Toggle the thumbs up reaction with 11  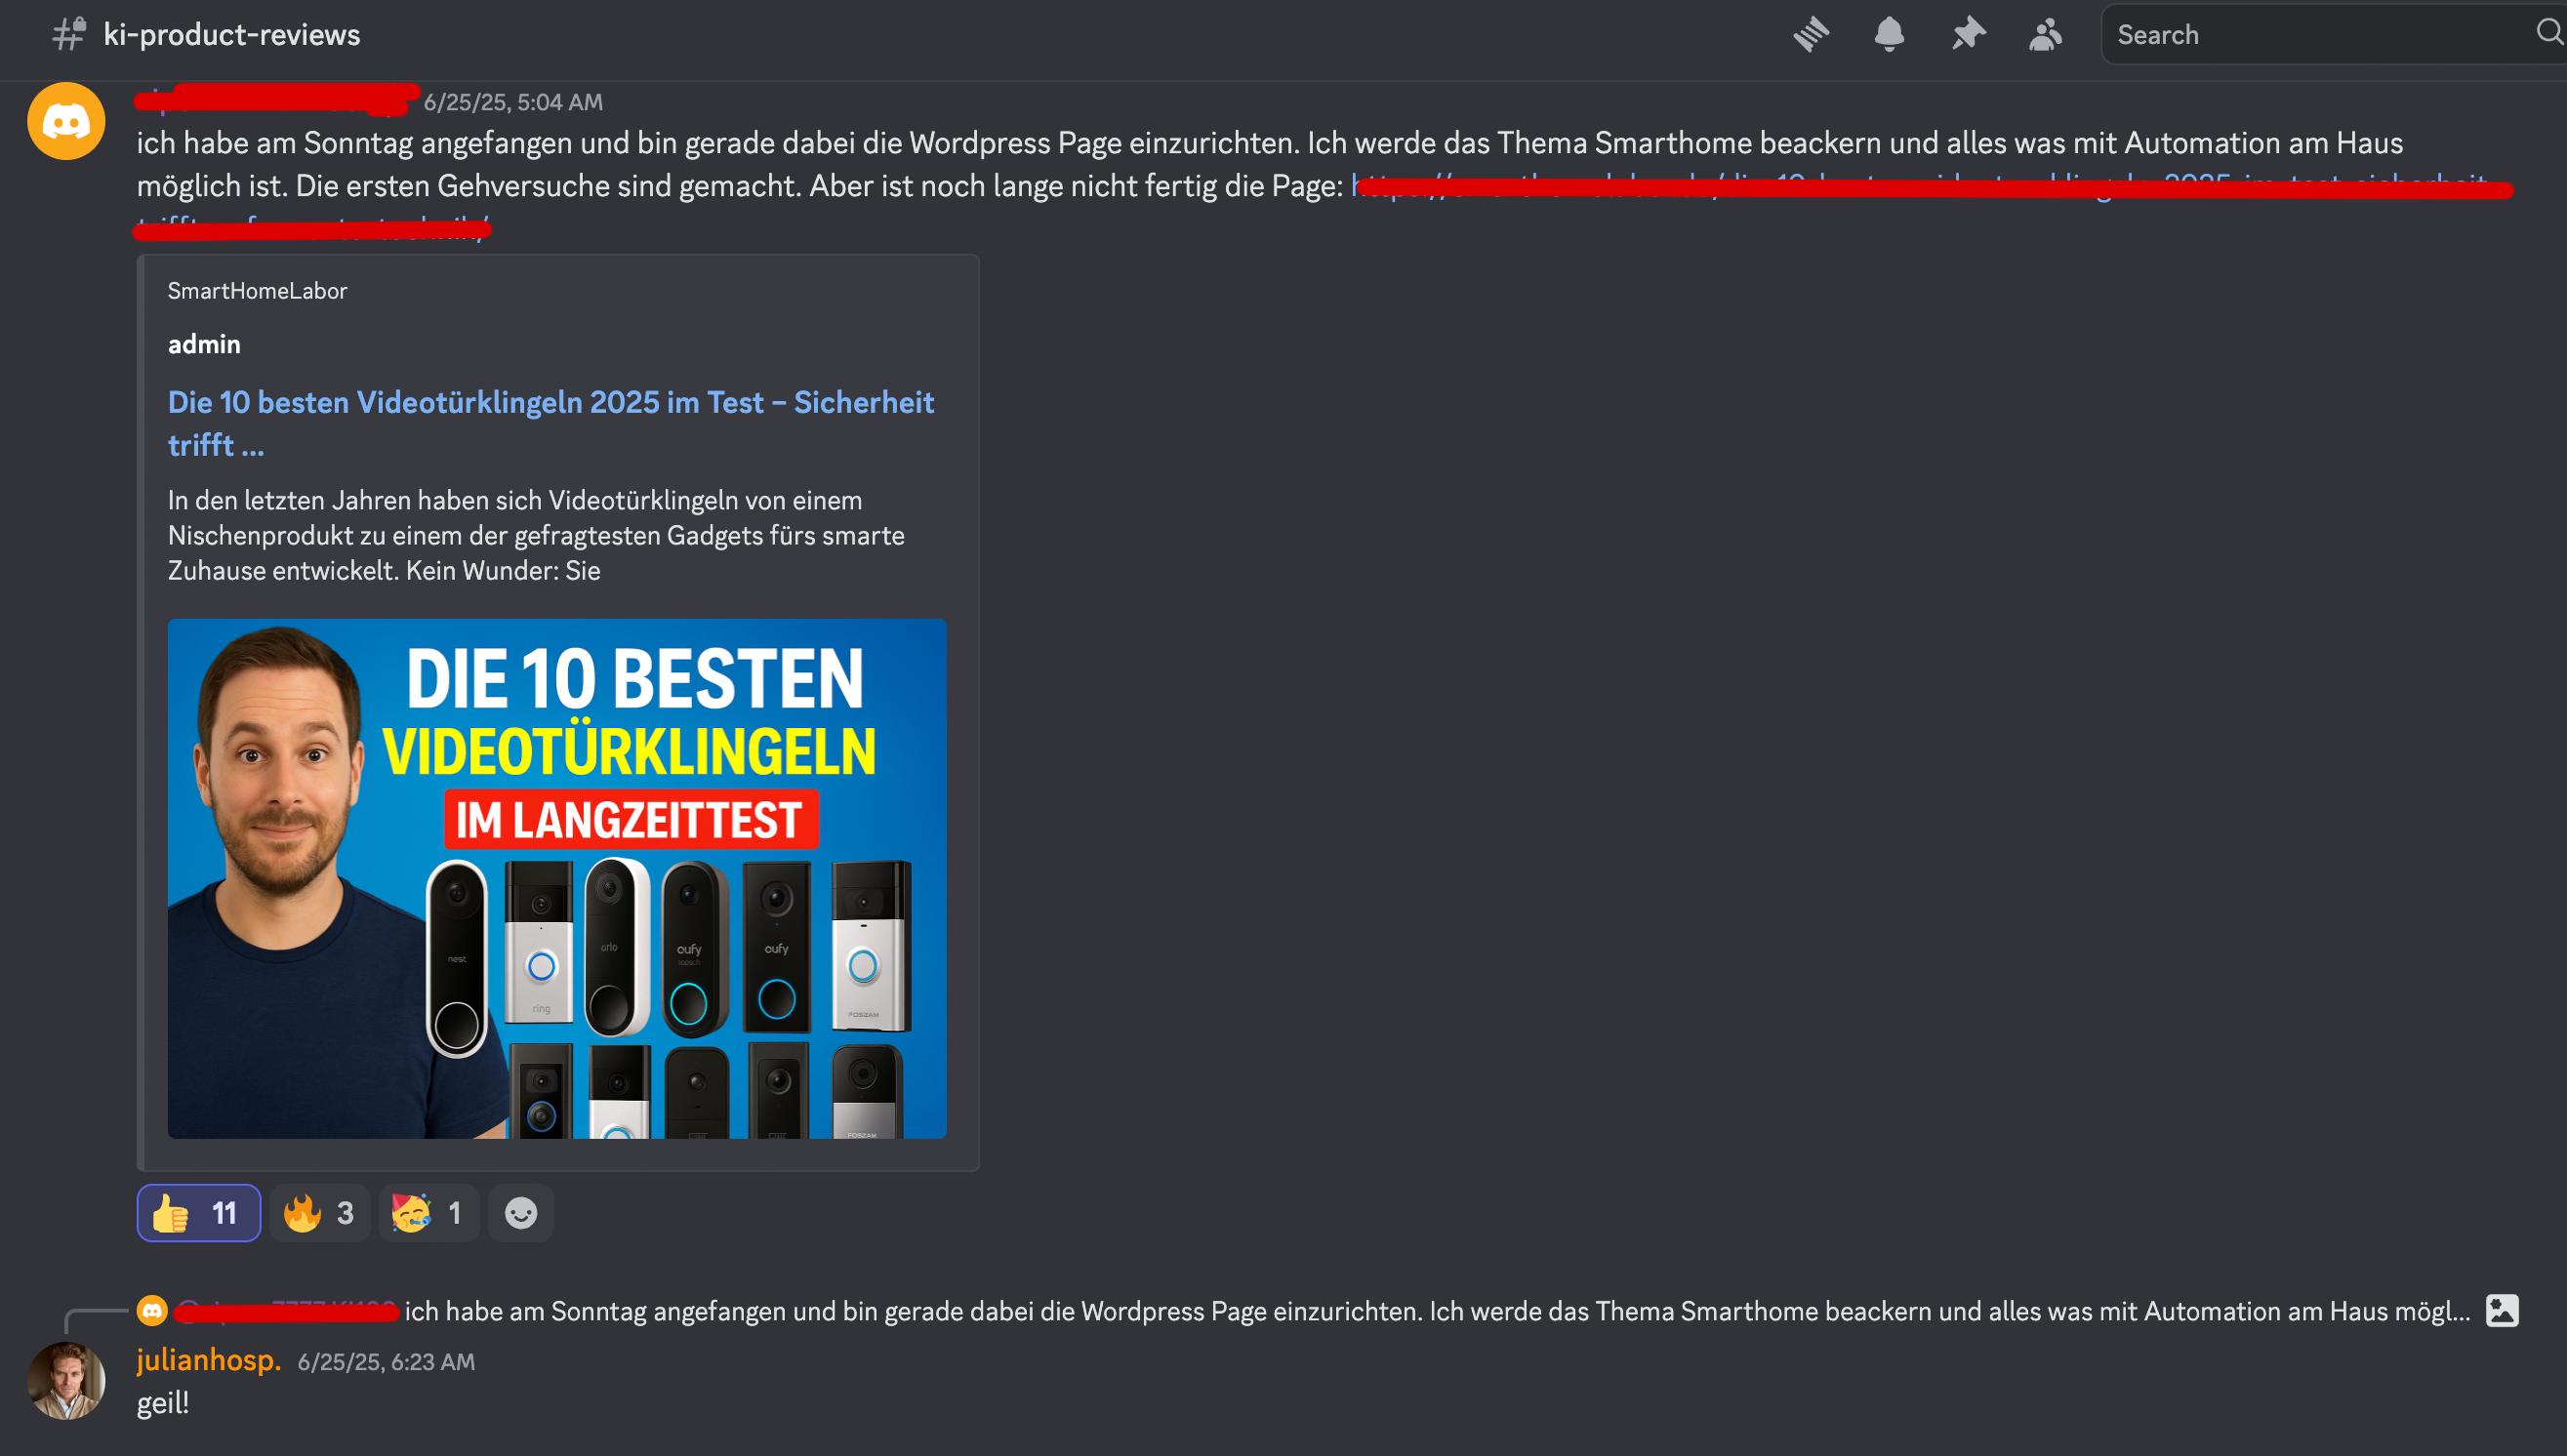198,1213
